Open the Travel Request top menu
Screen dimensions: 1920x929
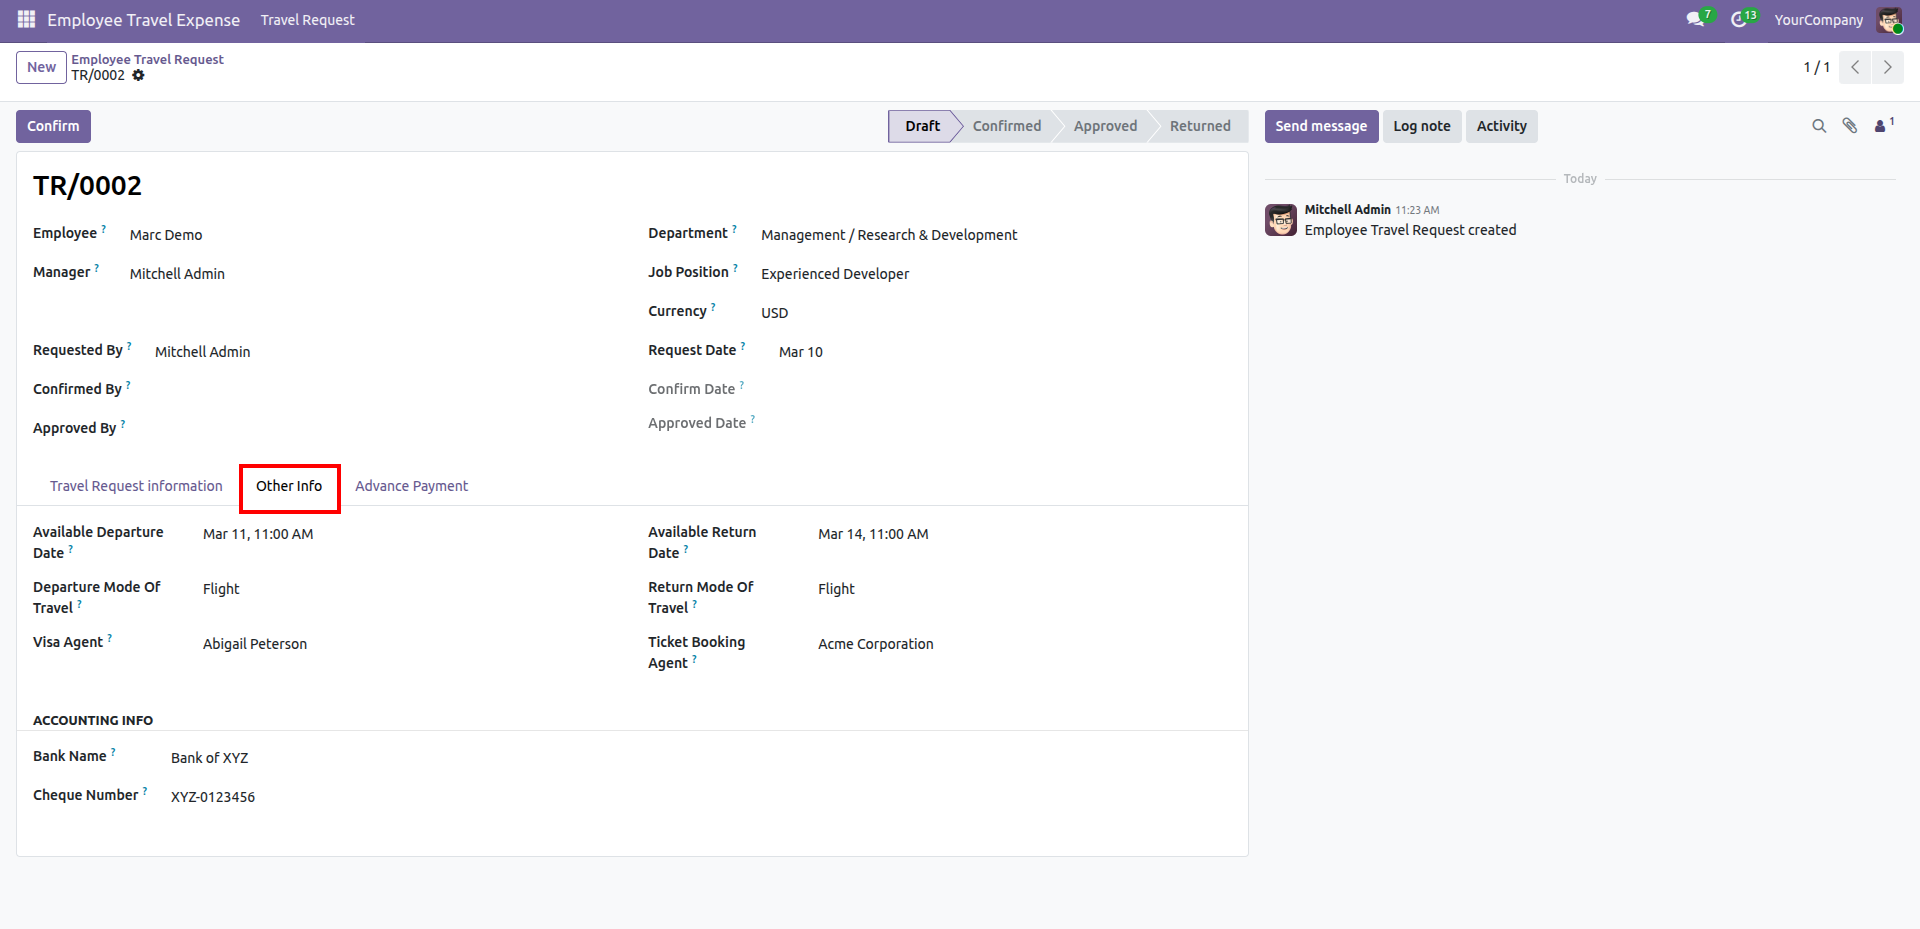pyautogui.click(x=307, y=20)
